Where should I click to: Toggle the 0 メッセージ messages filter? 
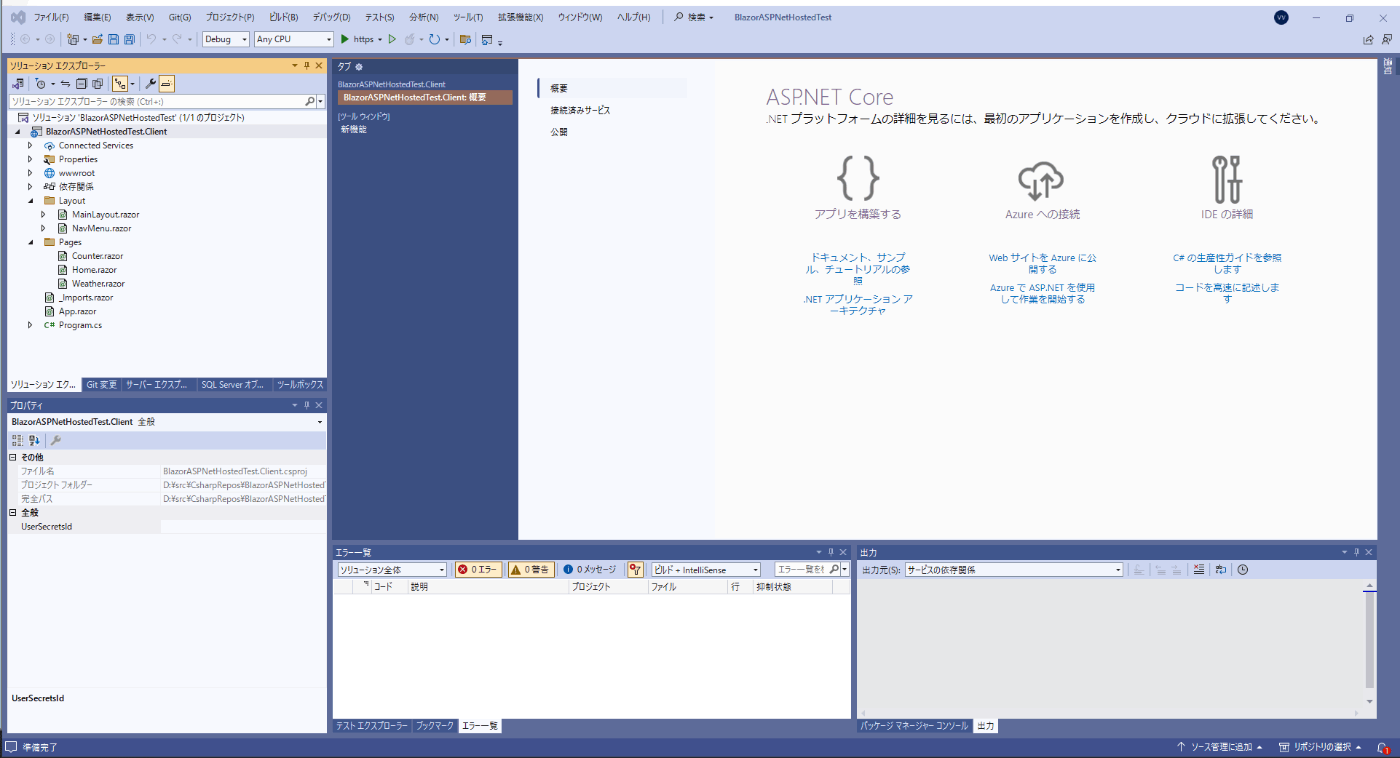[x=590, y=569]
